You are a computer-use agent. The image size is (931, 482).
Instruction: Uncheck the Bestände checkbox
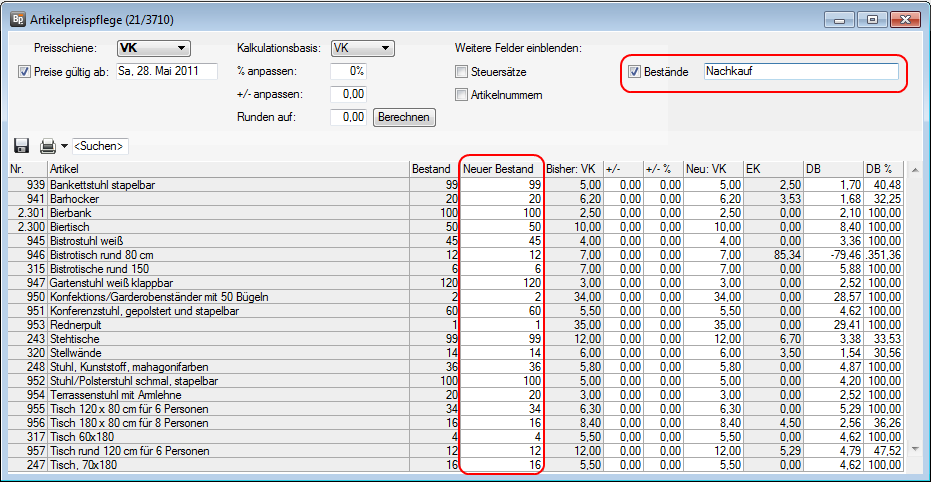(634, 72)
